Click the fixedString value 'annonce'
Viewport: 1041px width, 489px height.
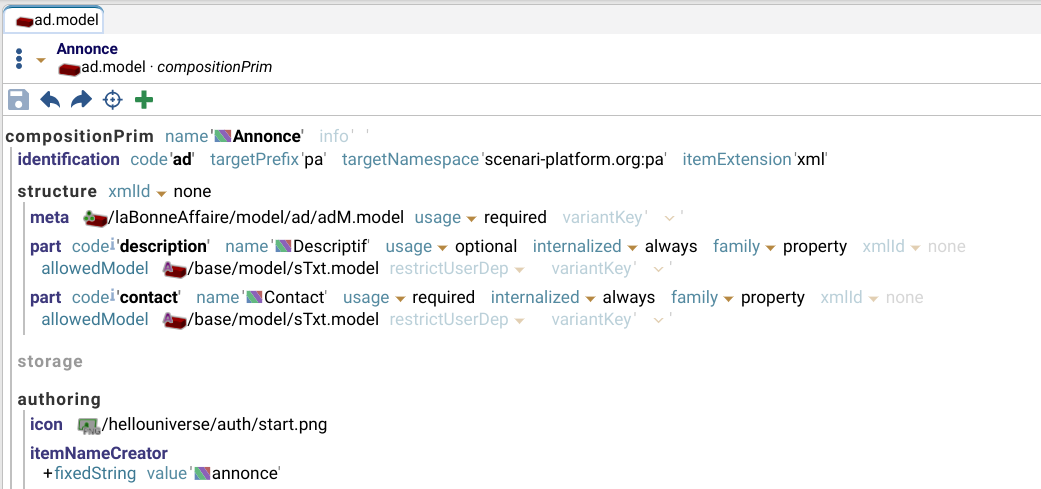click(x=244, y=473)
